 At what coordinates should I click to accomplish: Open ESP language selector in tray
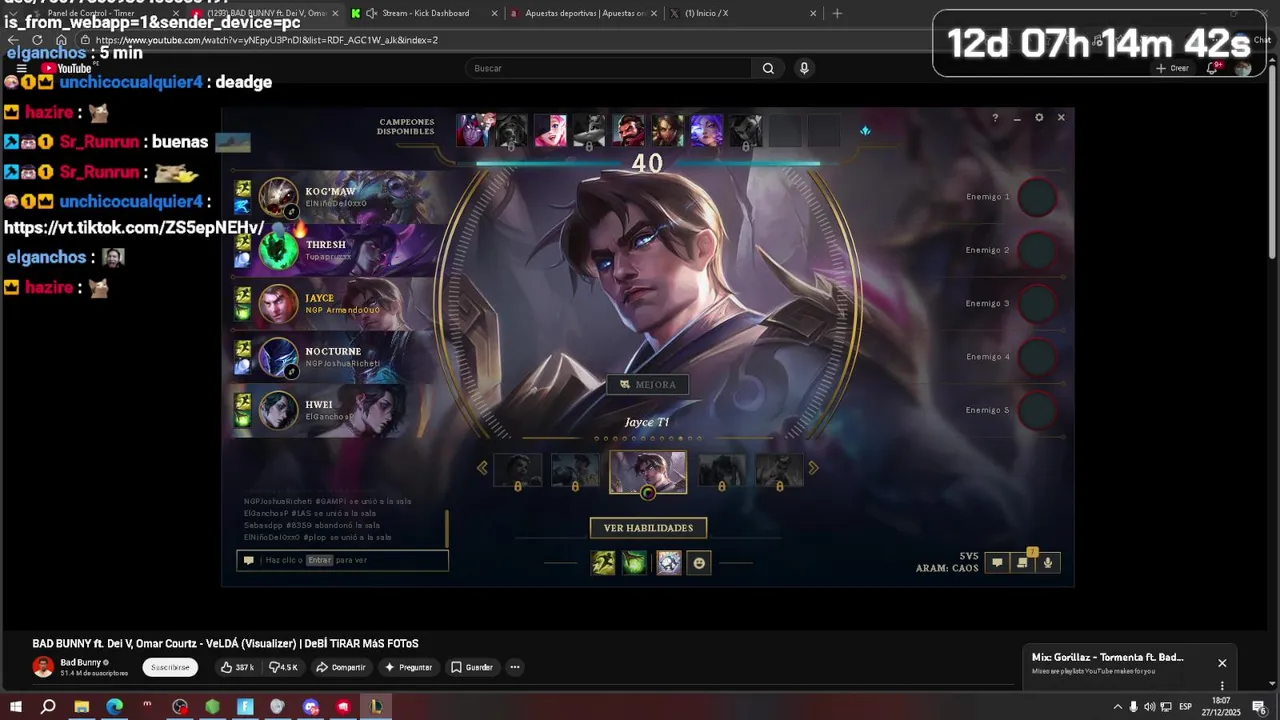1185,707
